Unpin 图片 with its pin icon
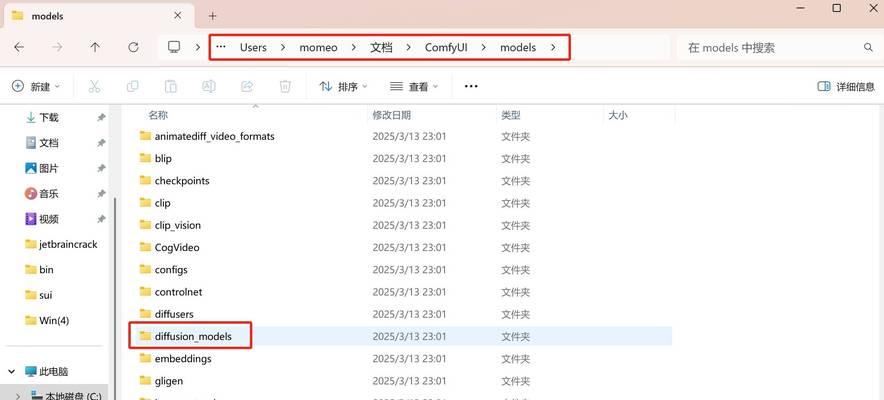Screen dimensions: 884x400 (x=101, y=168)
